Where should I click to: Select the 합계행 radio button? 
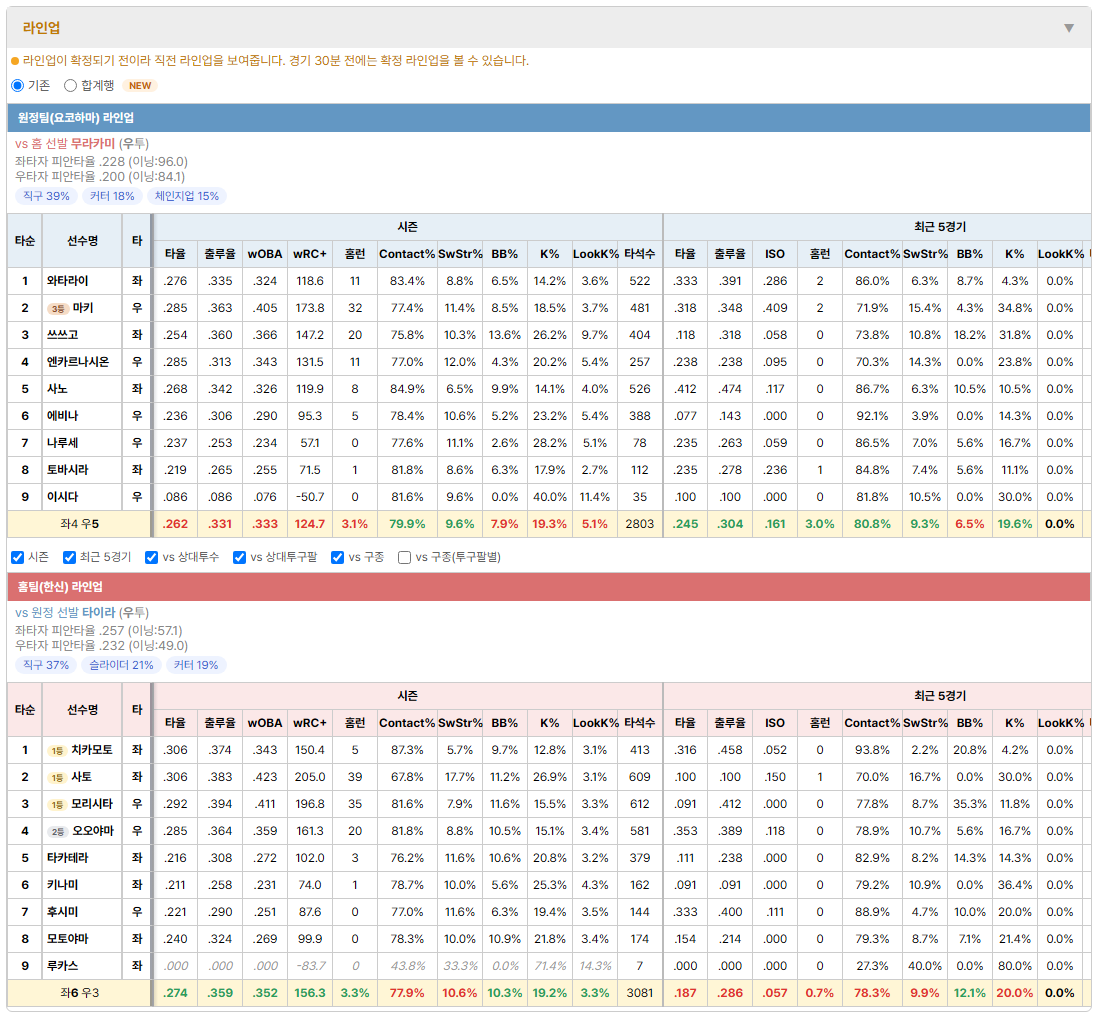[70, 85]
